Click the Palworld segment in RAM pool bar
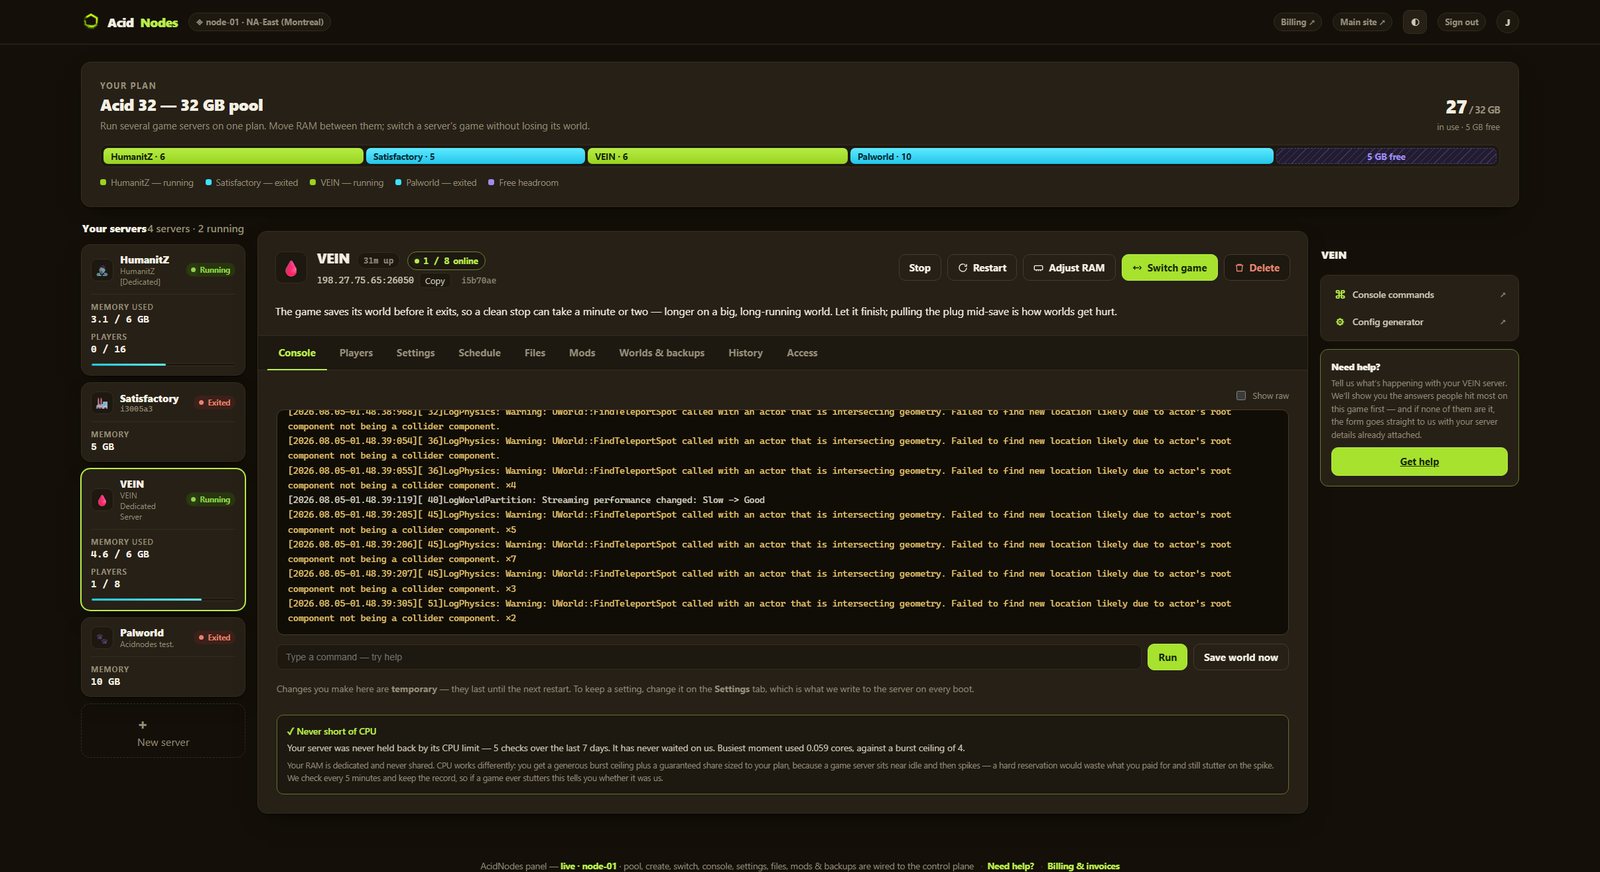The height and width of the screenshot is (872, 1600). 1062,157
